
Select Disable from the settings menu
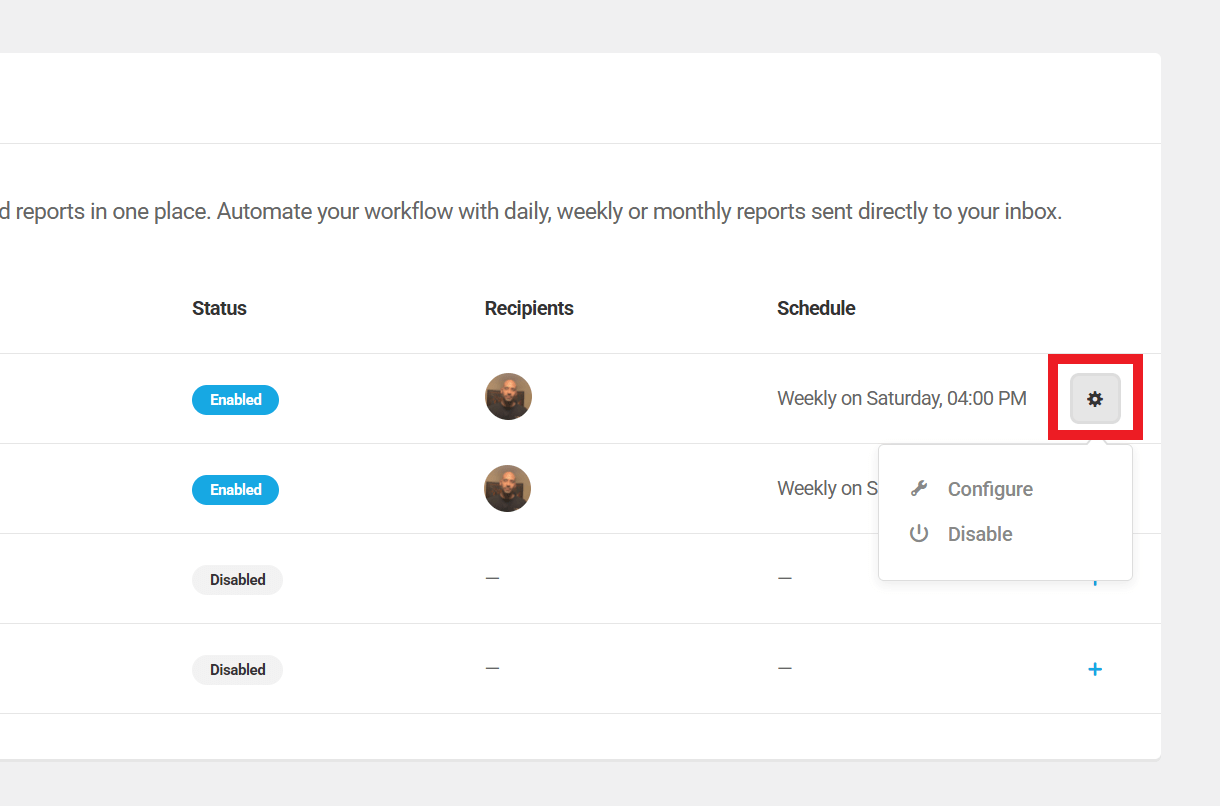(x=980, y=533)
